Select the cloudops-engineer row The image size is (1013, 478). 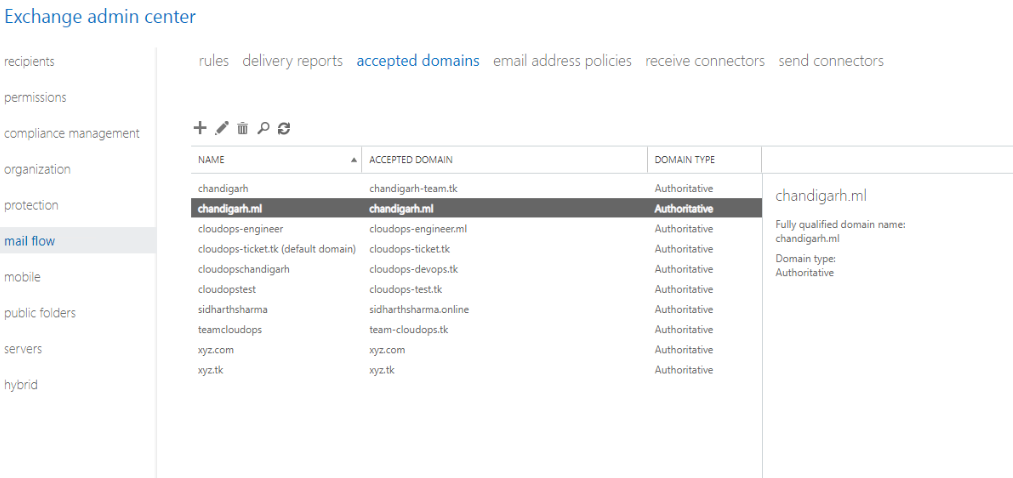[x=476, y=229]
